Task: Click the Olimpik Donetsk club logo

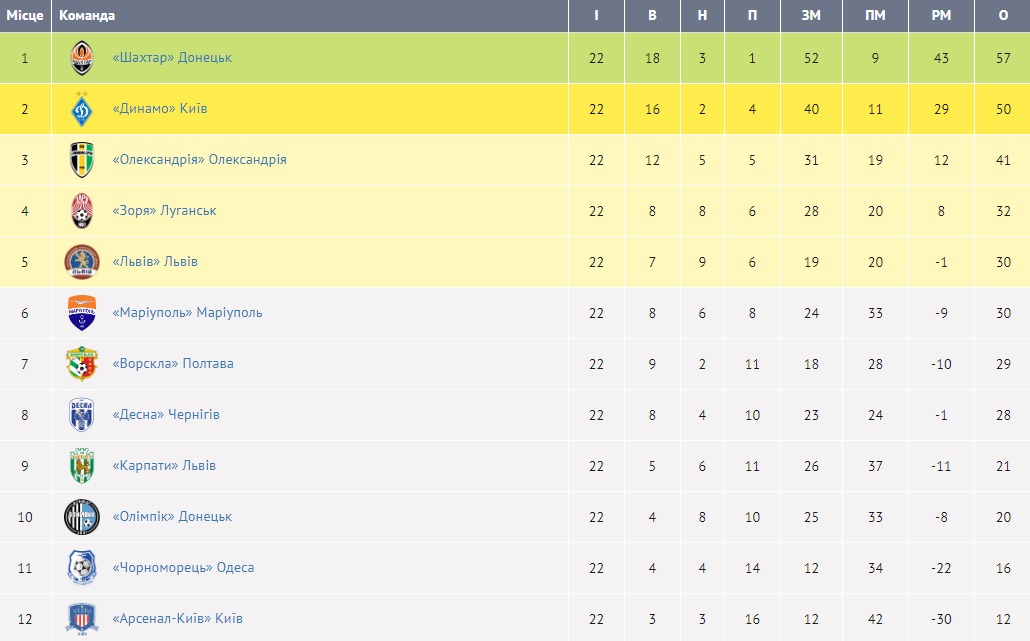Action: coord(81,517)
